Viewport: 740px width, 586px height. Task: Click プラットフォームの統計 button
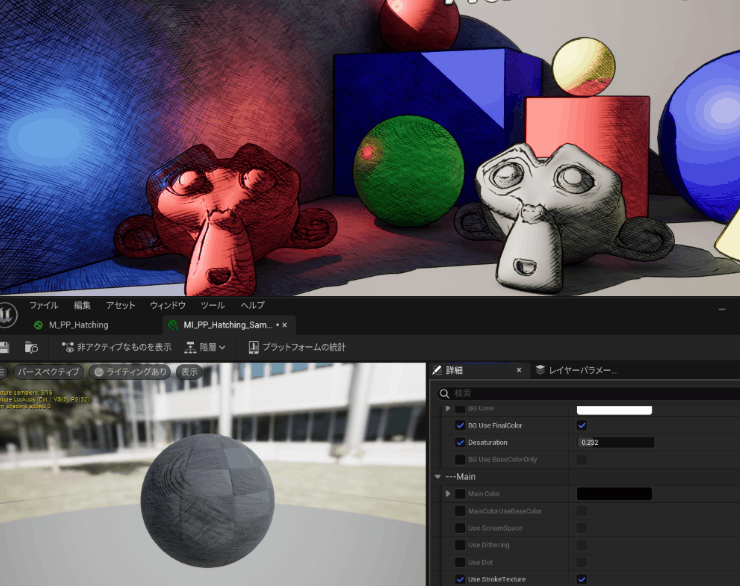297,348
